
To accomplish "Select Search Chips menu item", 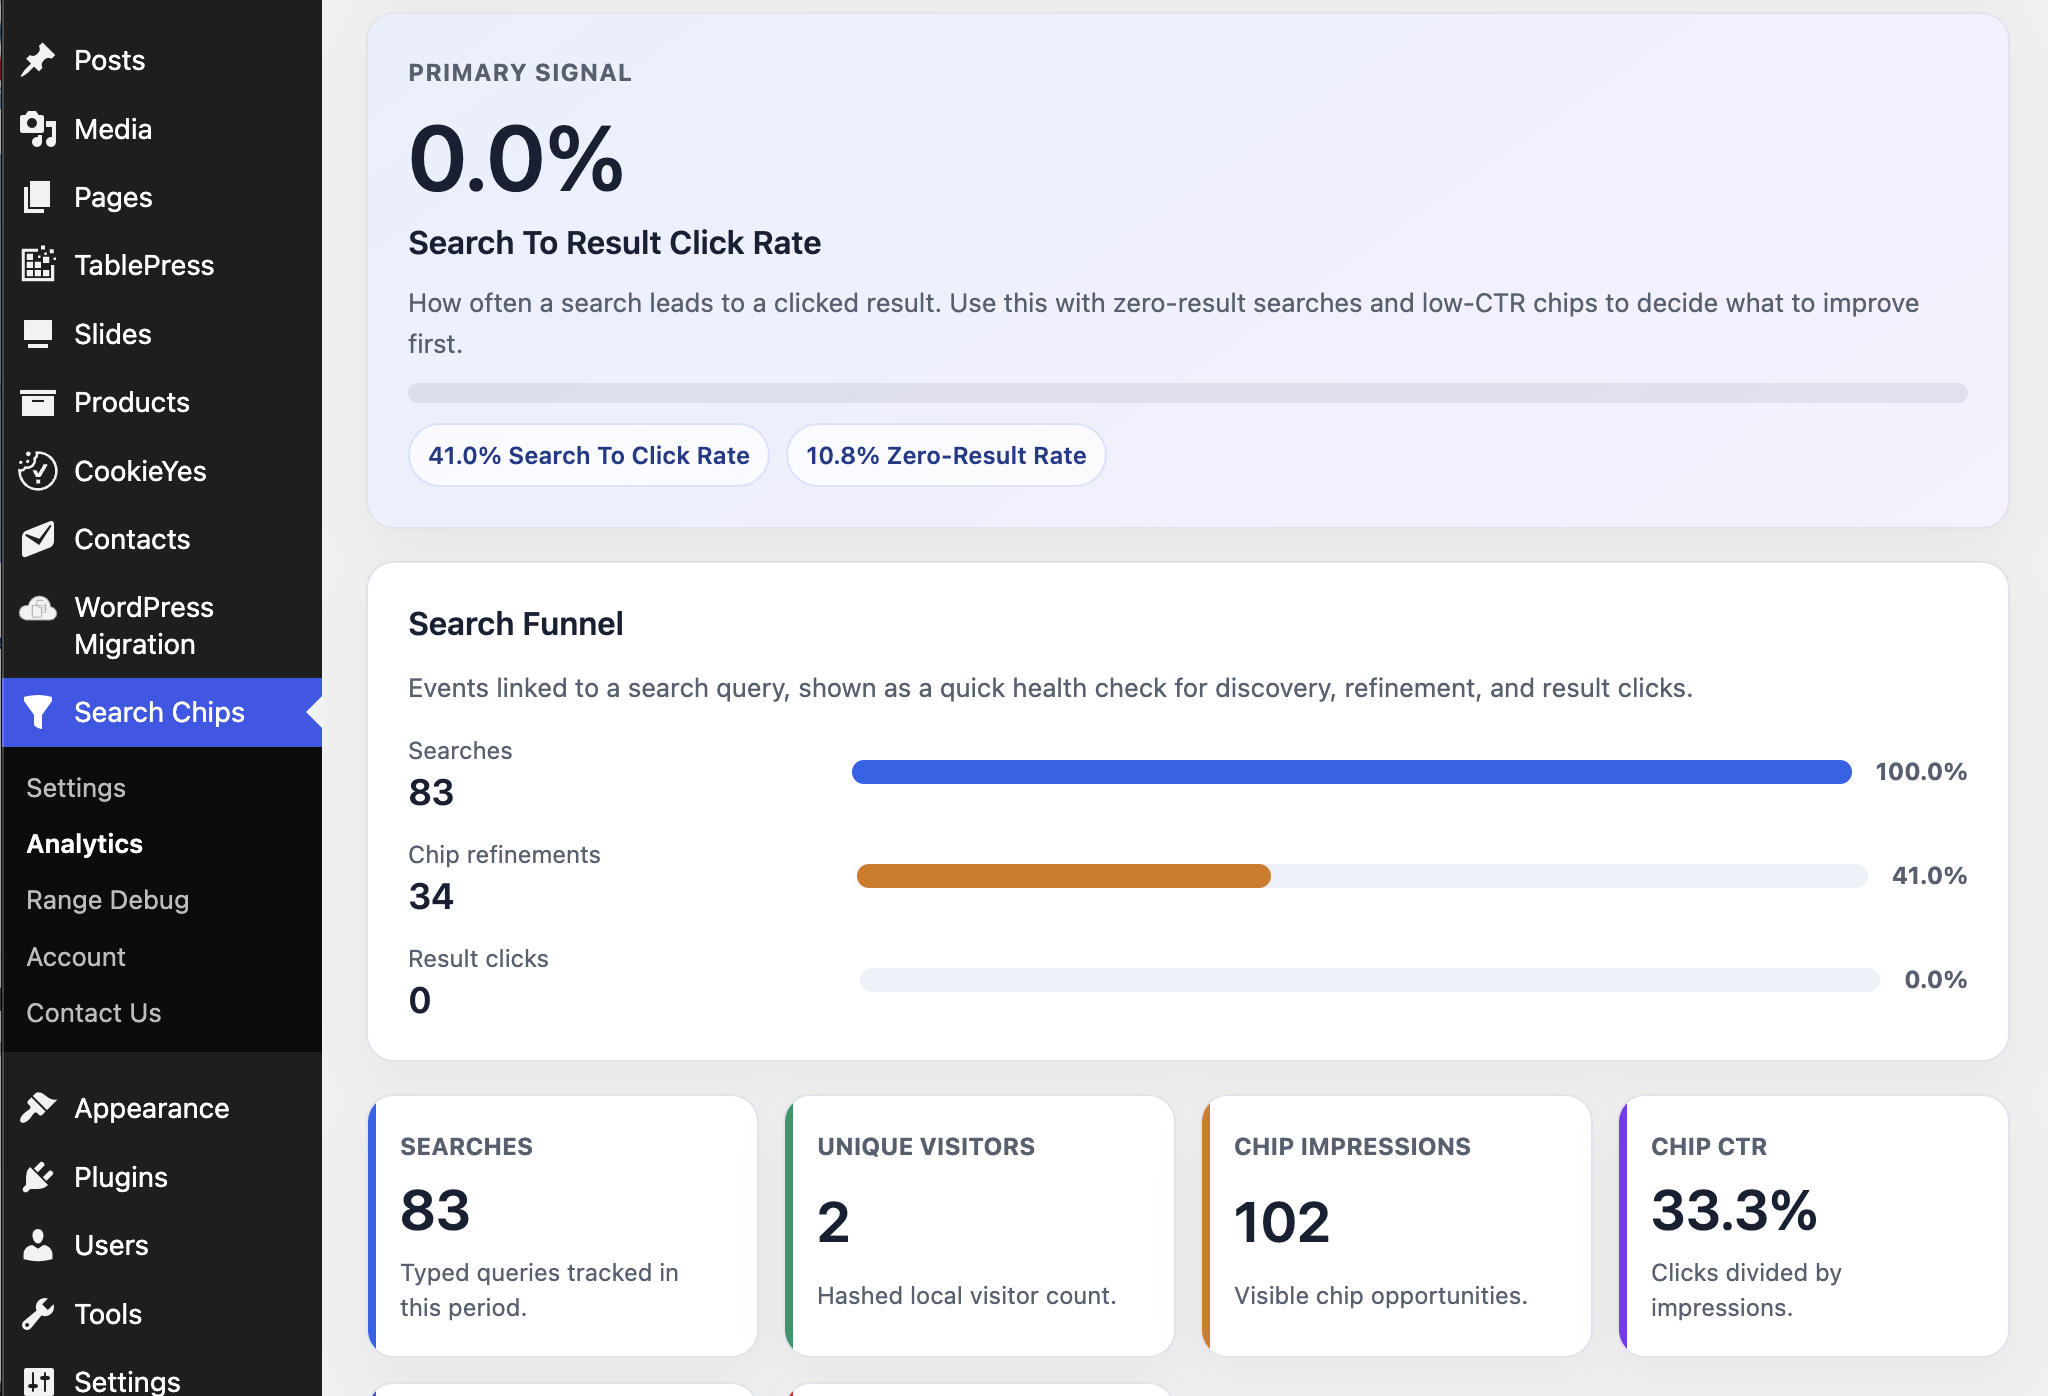I will pos(161,712).
